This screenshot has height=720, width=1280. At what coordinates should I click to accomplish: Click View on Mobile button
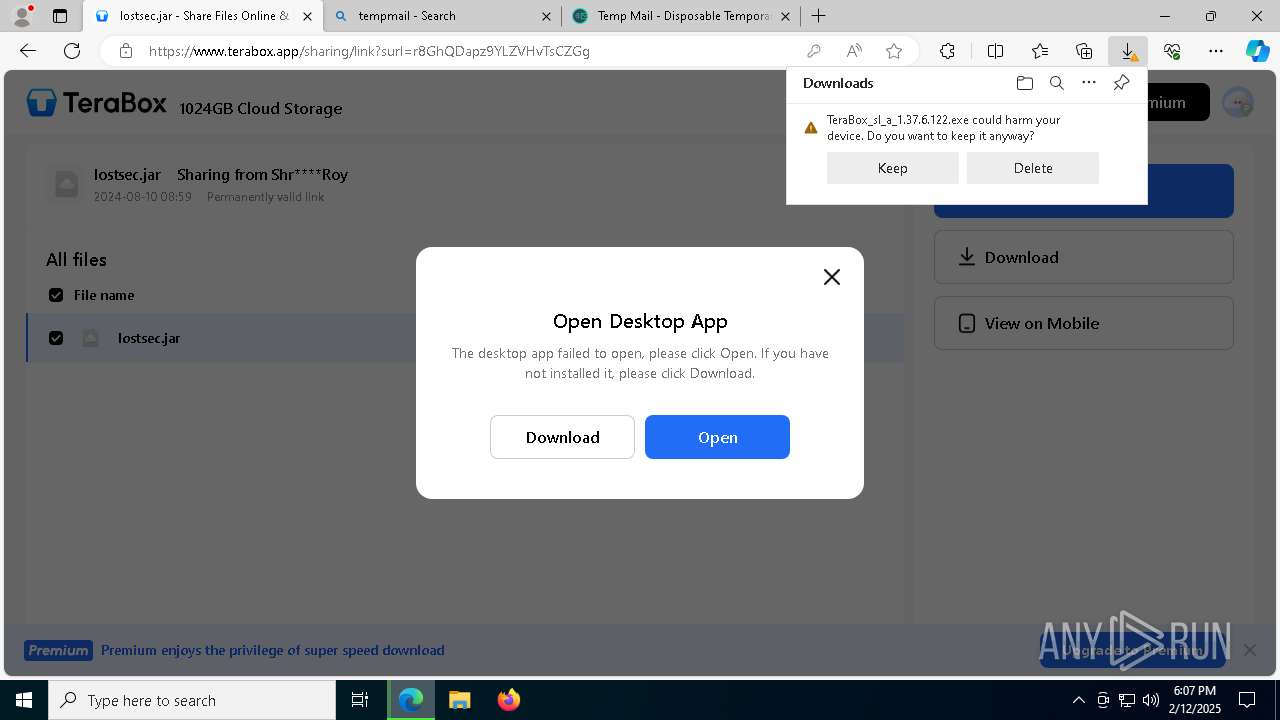(1084, 323)
